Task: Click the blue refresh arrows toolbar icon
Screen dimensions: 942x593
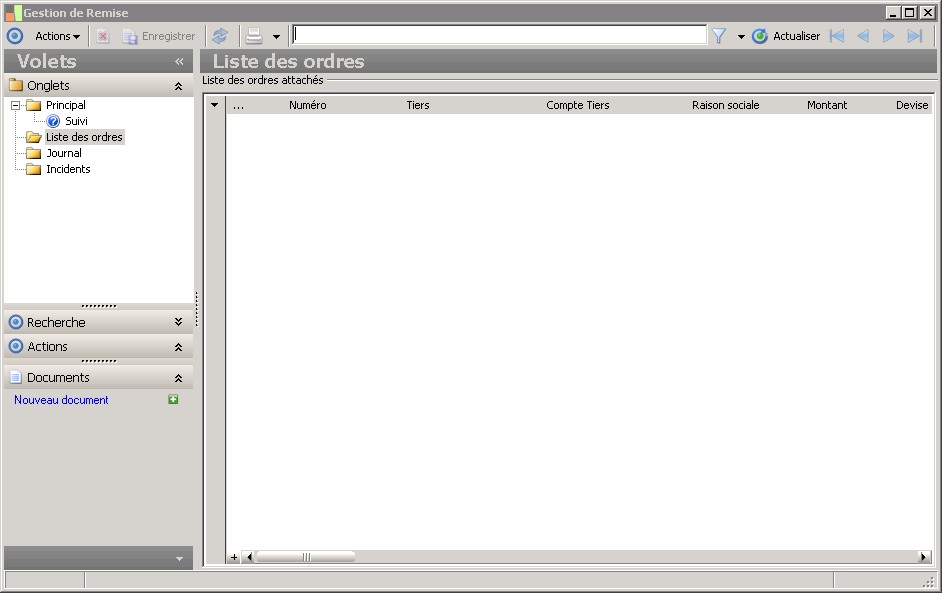Action: (220, 36)
